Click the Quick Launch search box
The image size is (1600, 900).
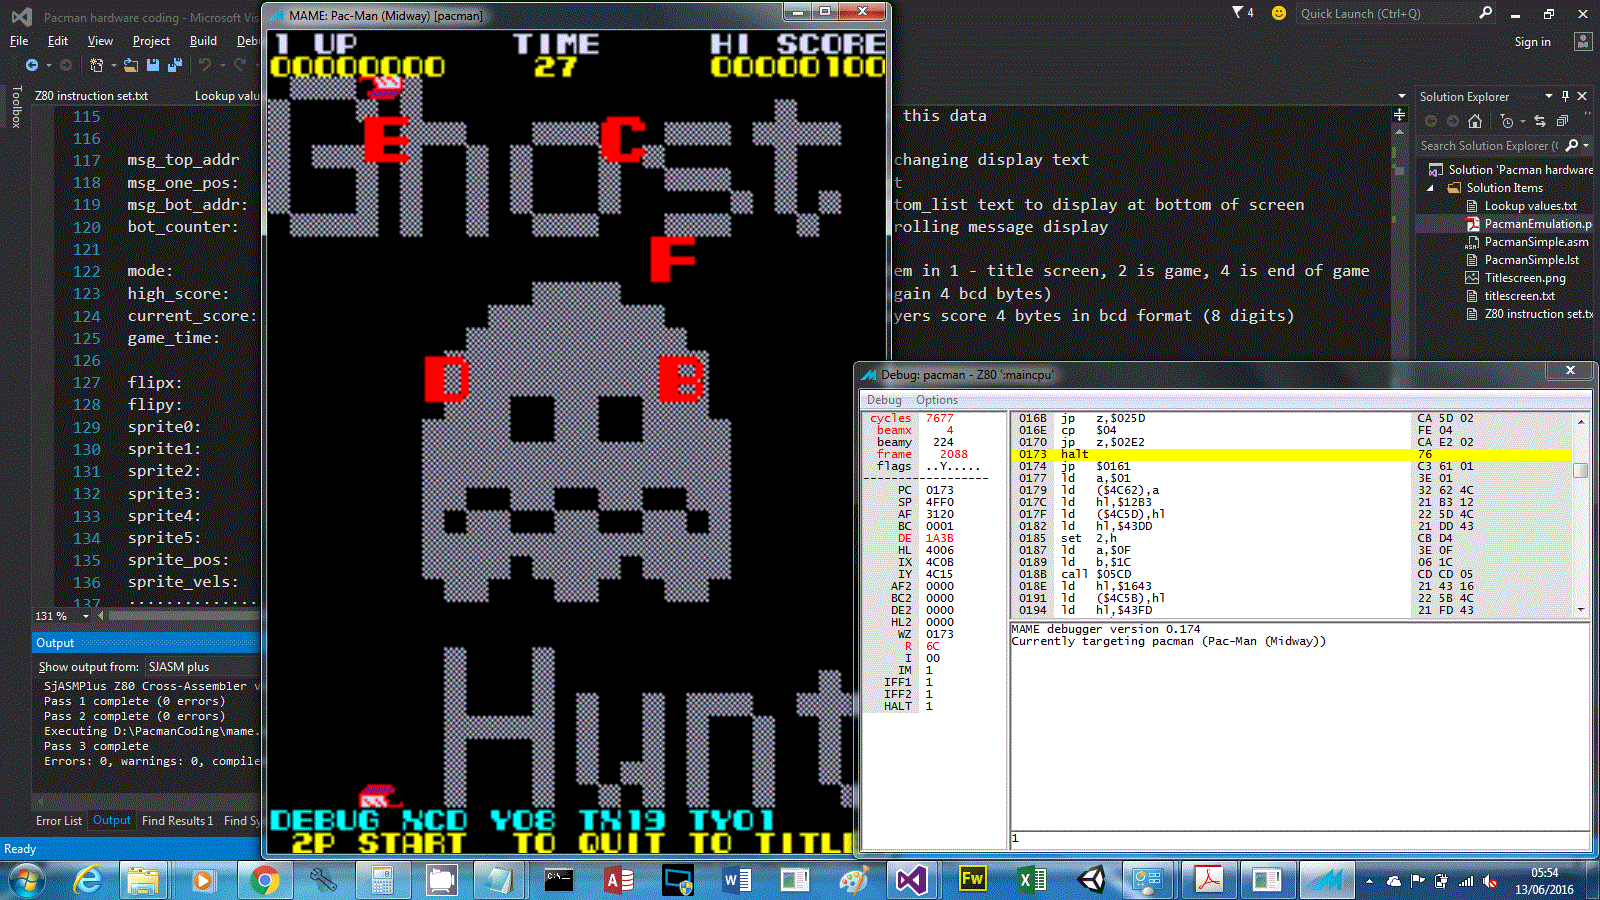coord(1385,14)
